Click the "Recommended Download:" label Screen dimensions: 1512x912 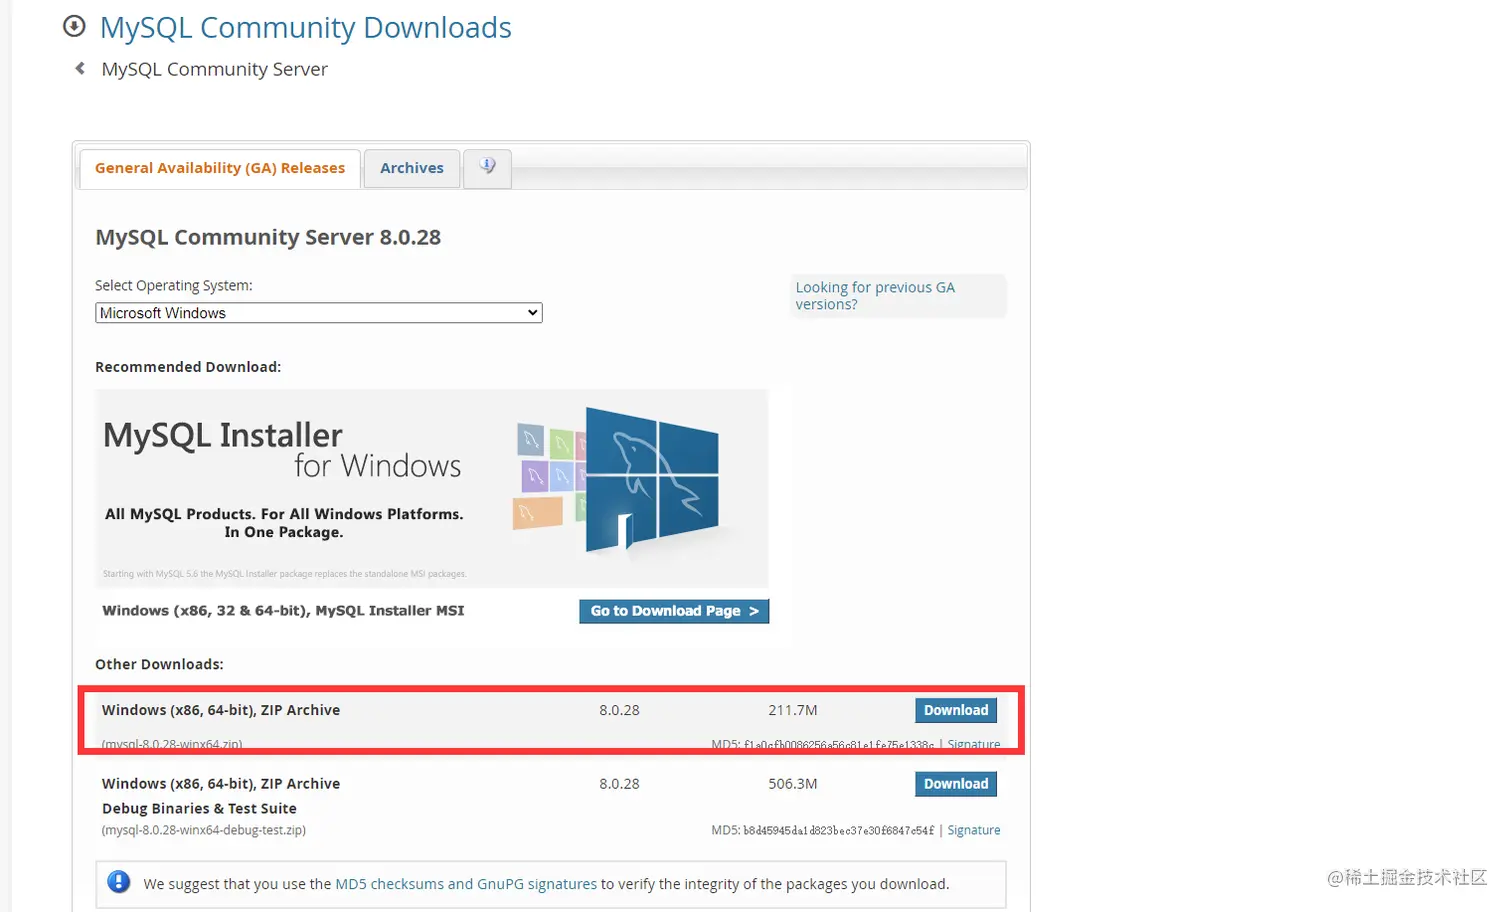[x=188, y=367]
